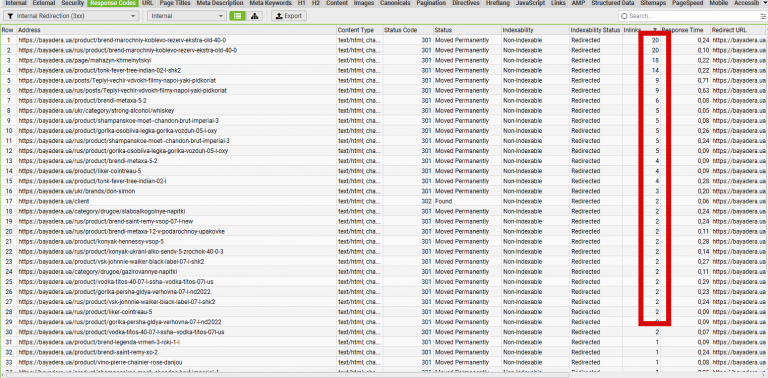Open the Meta Description tab

pos(220,3)
